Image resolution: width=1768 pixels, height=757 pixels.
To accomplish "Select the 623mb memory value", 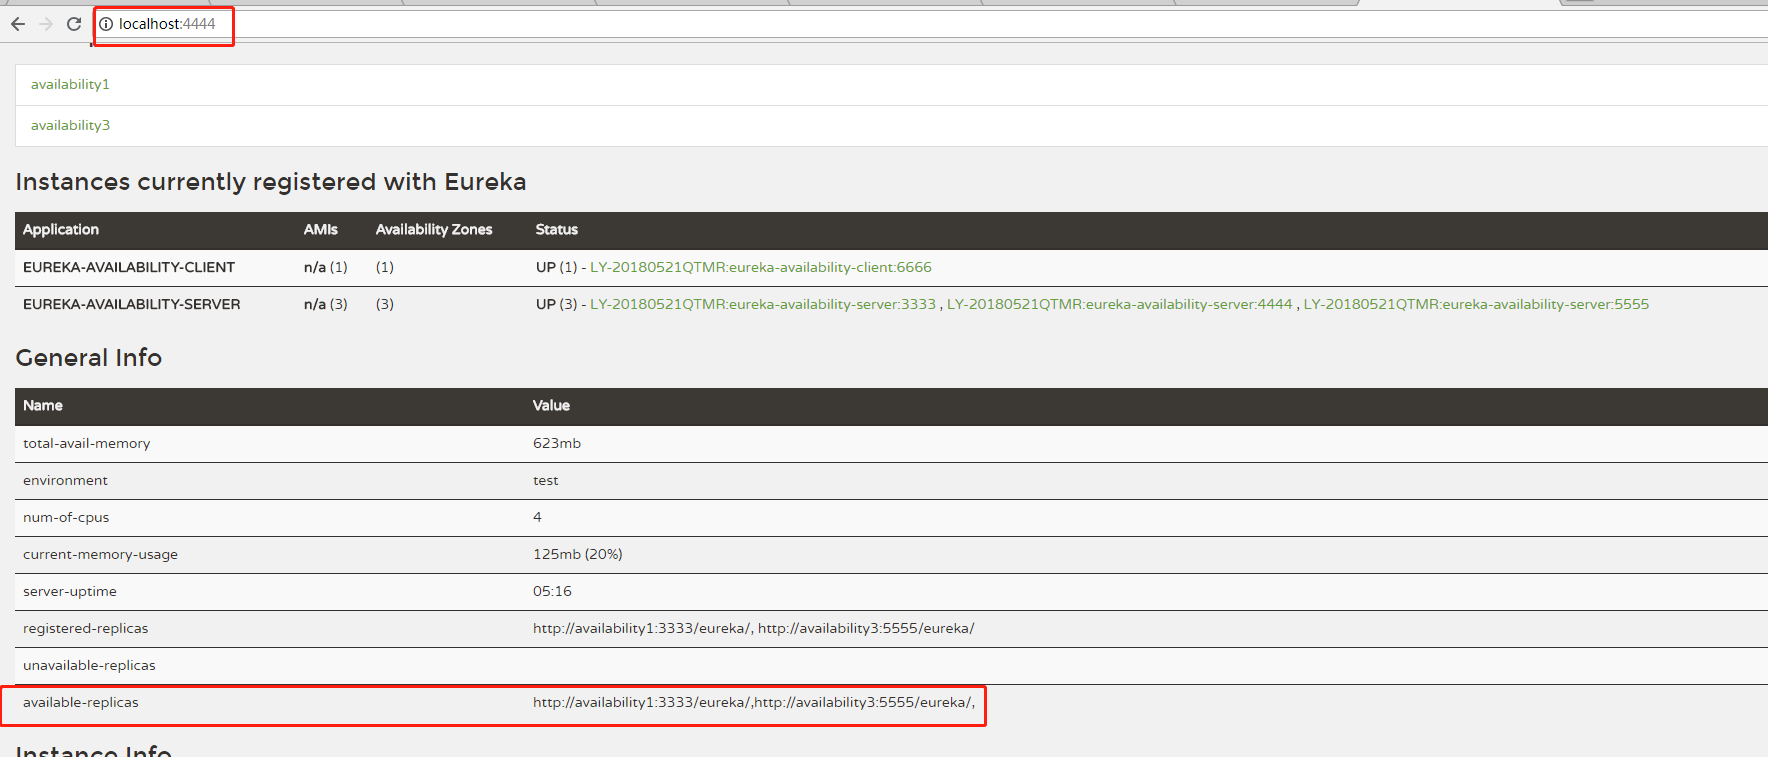I will point(557,443).
